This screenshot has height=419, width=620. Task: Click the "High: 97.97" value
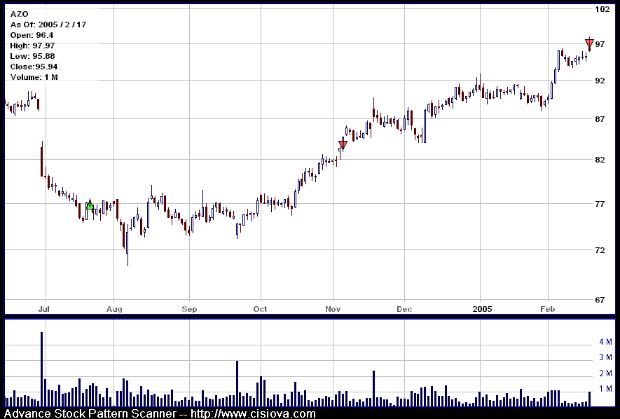(32, 46)
